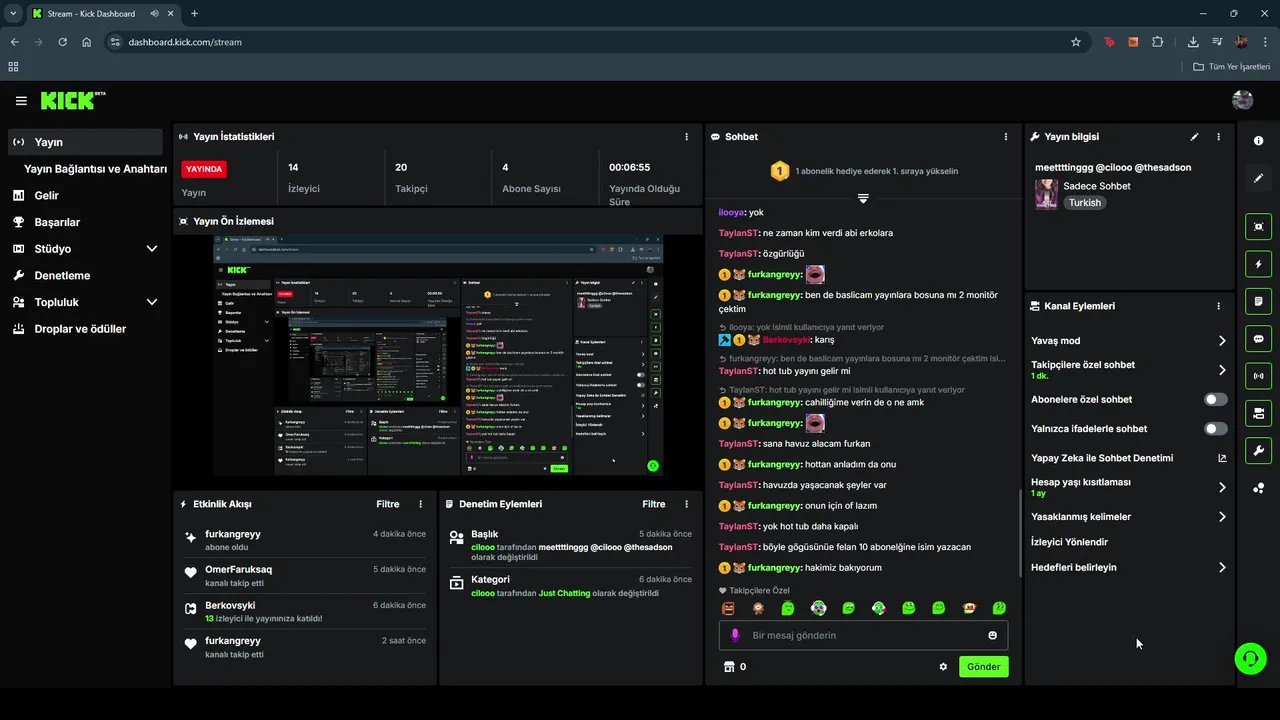This screenshot has height=720, width=1280.
Task: Open Filtre in Denetim Eylemleri panel
Action: pos(654,505)
